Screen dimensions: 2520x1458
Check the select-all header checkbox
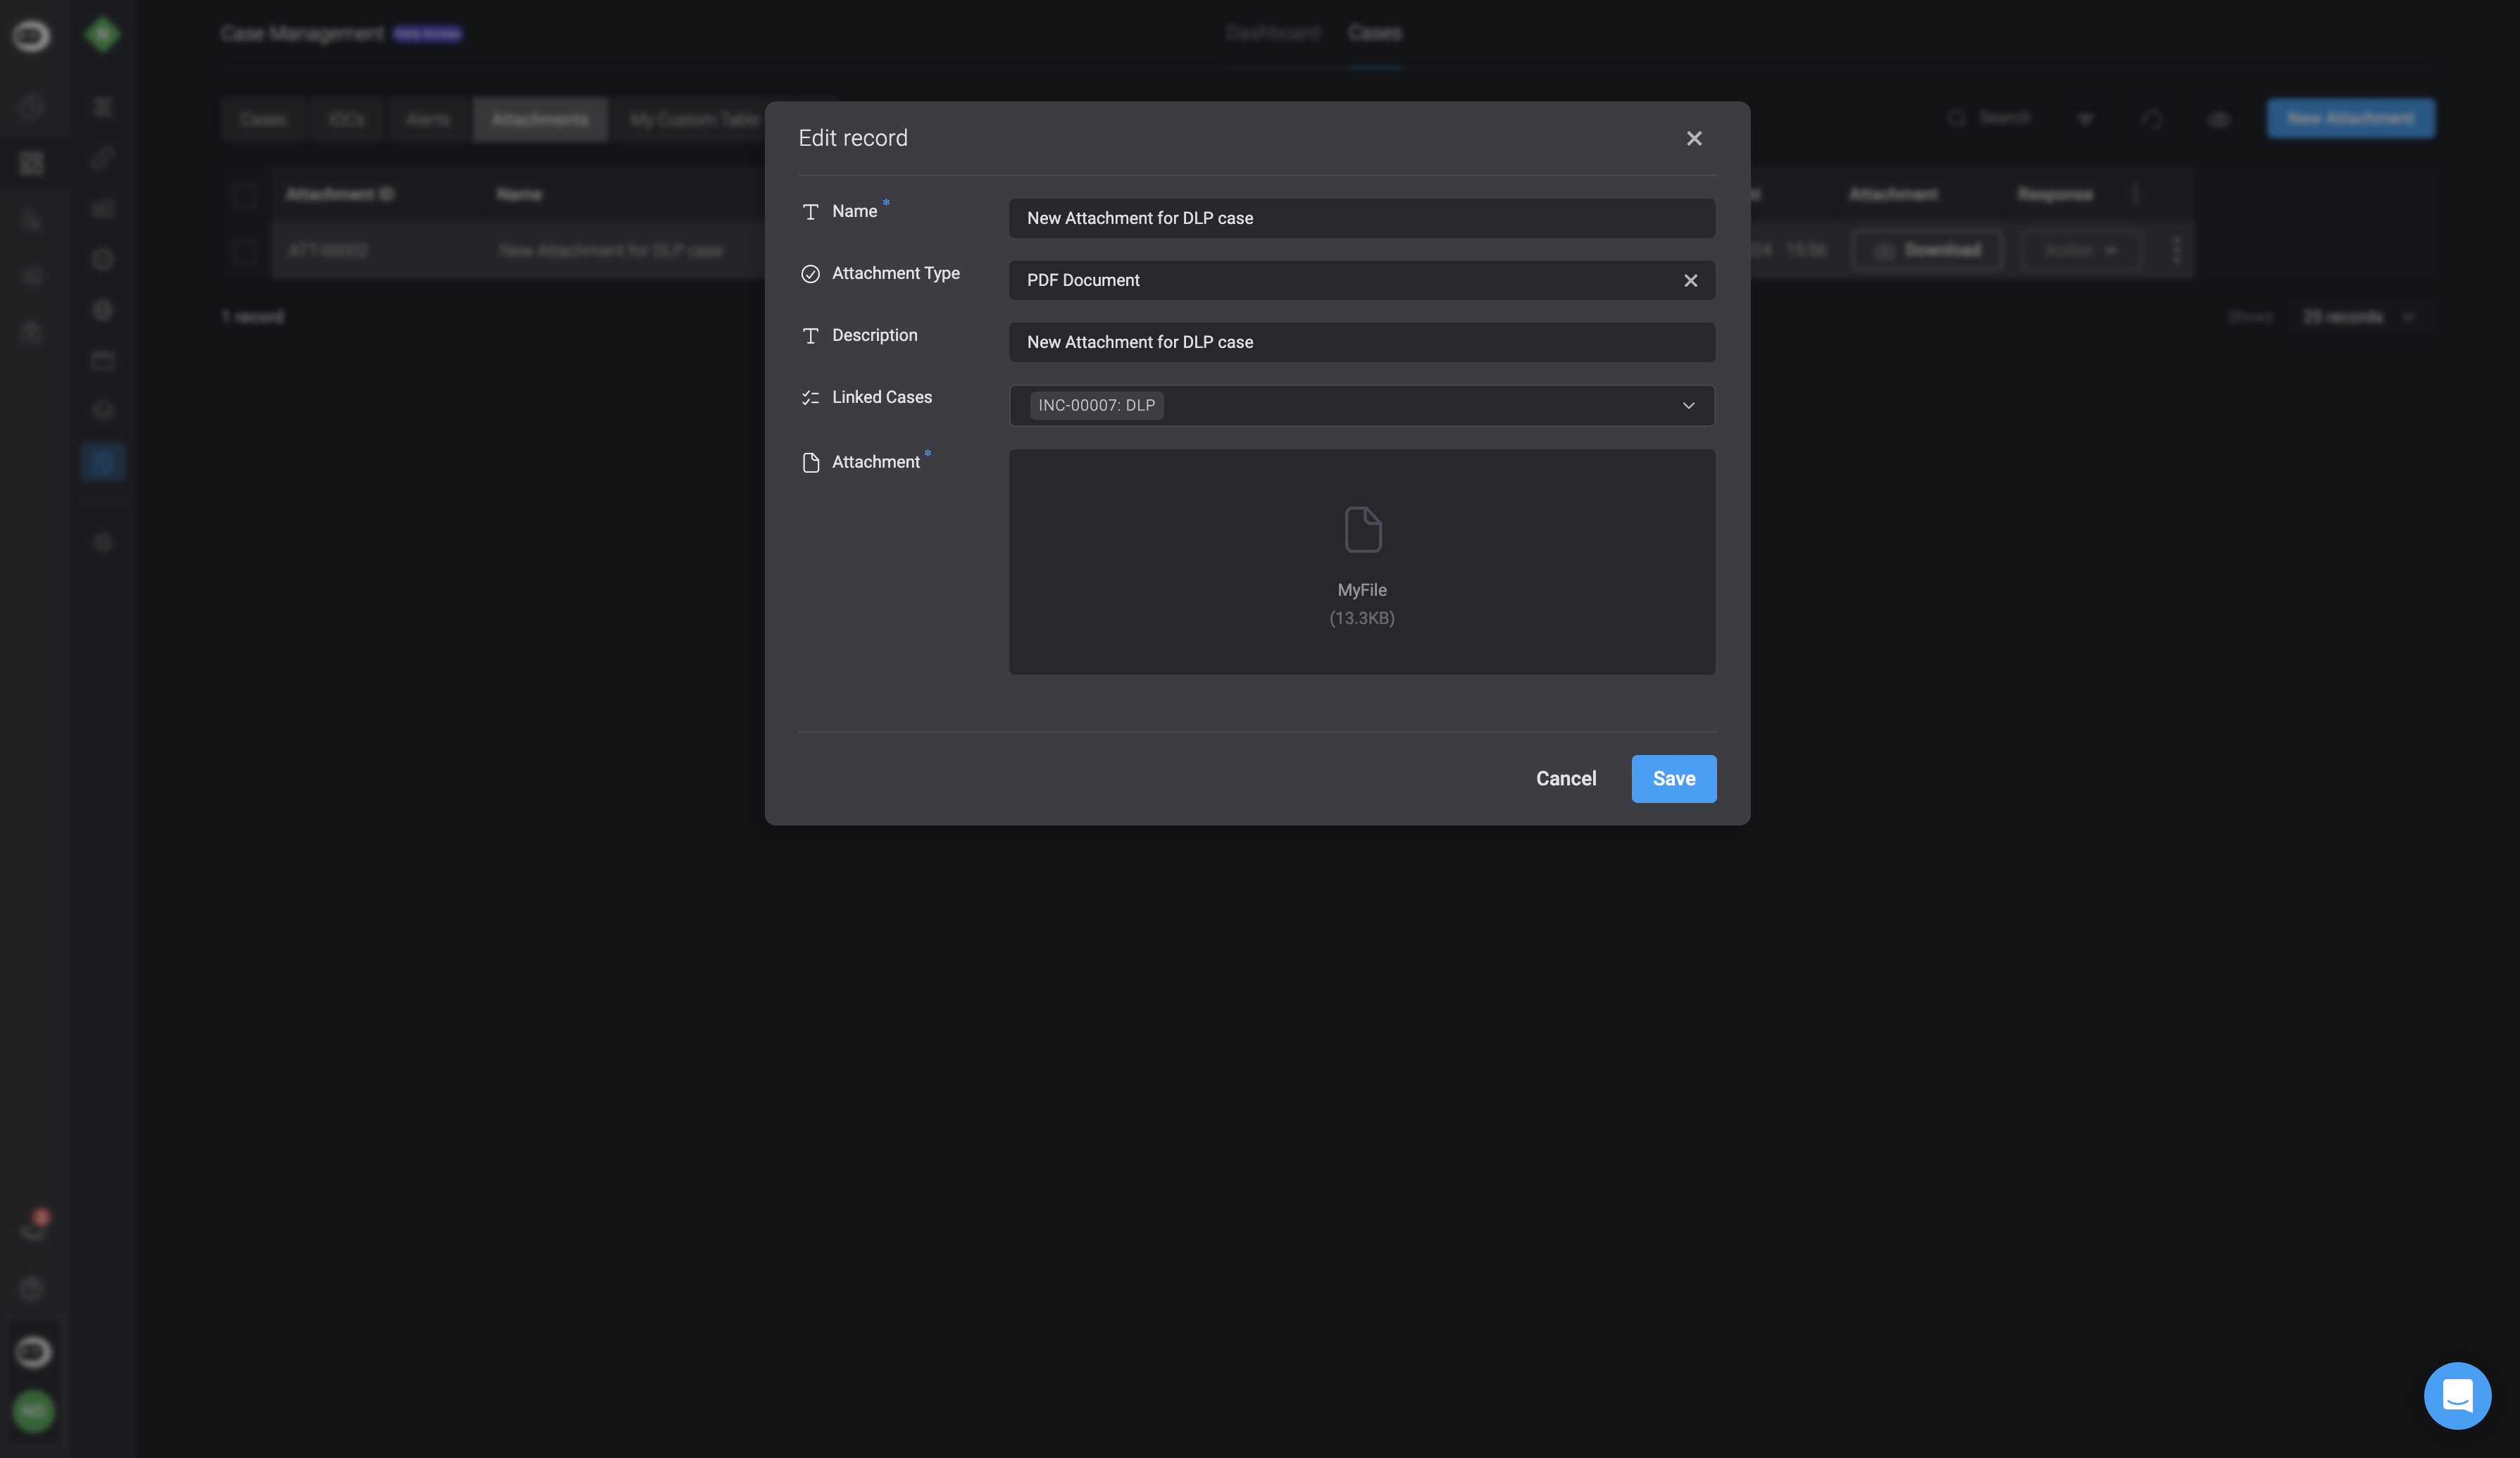244,195
